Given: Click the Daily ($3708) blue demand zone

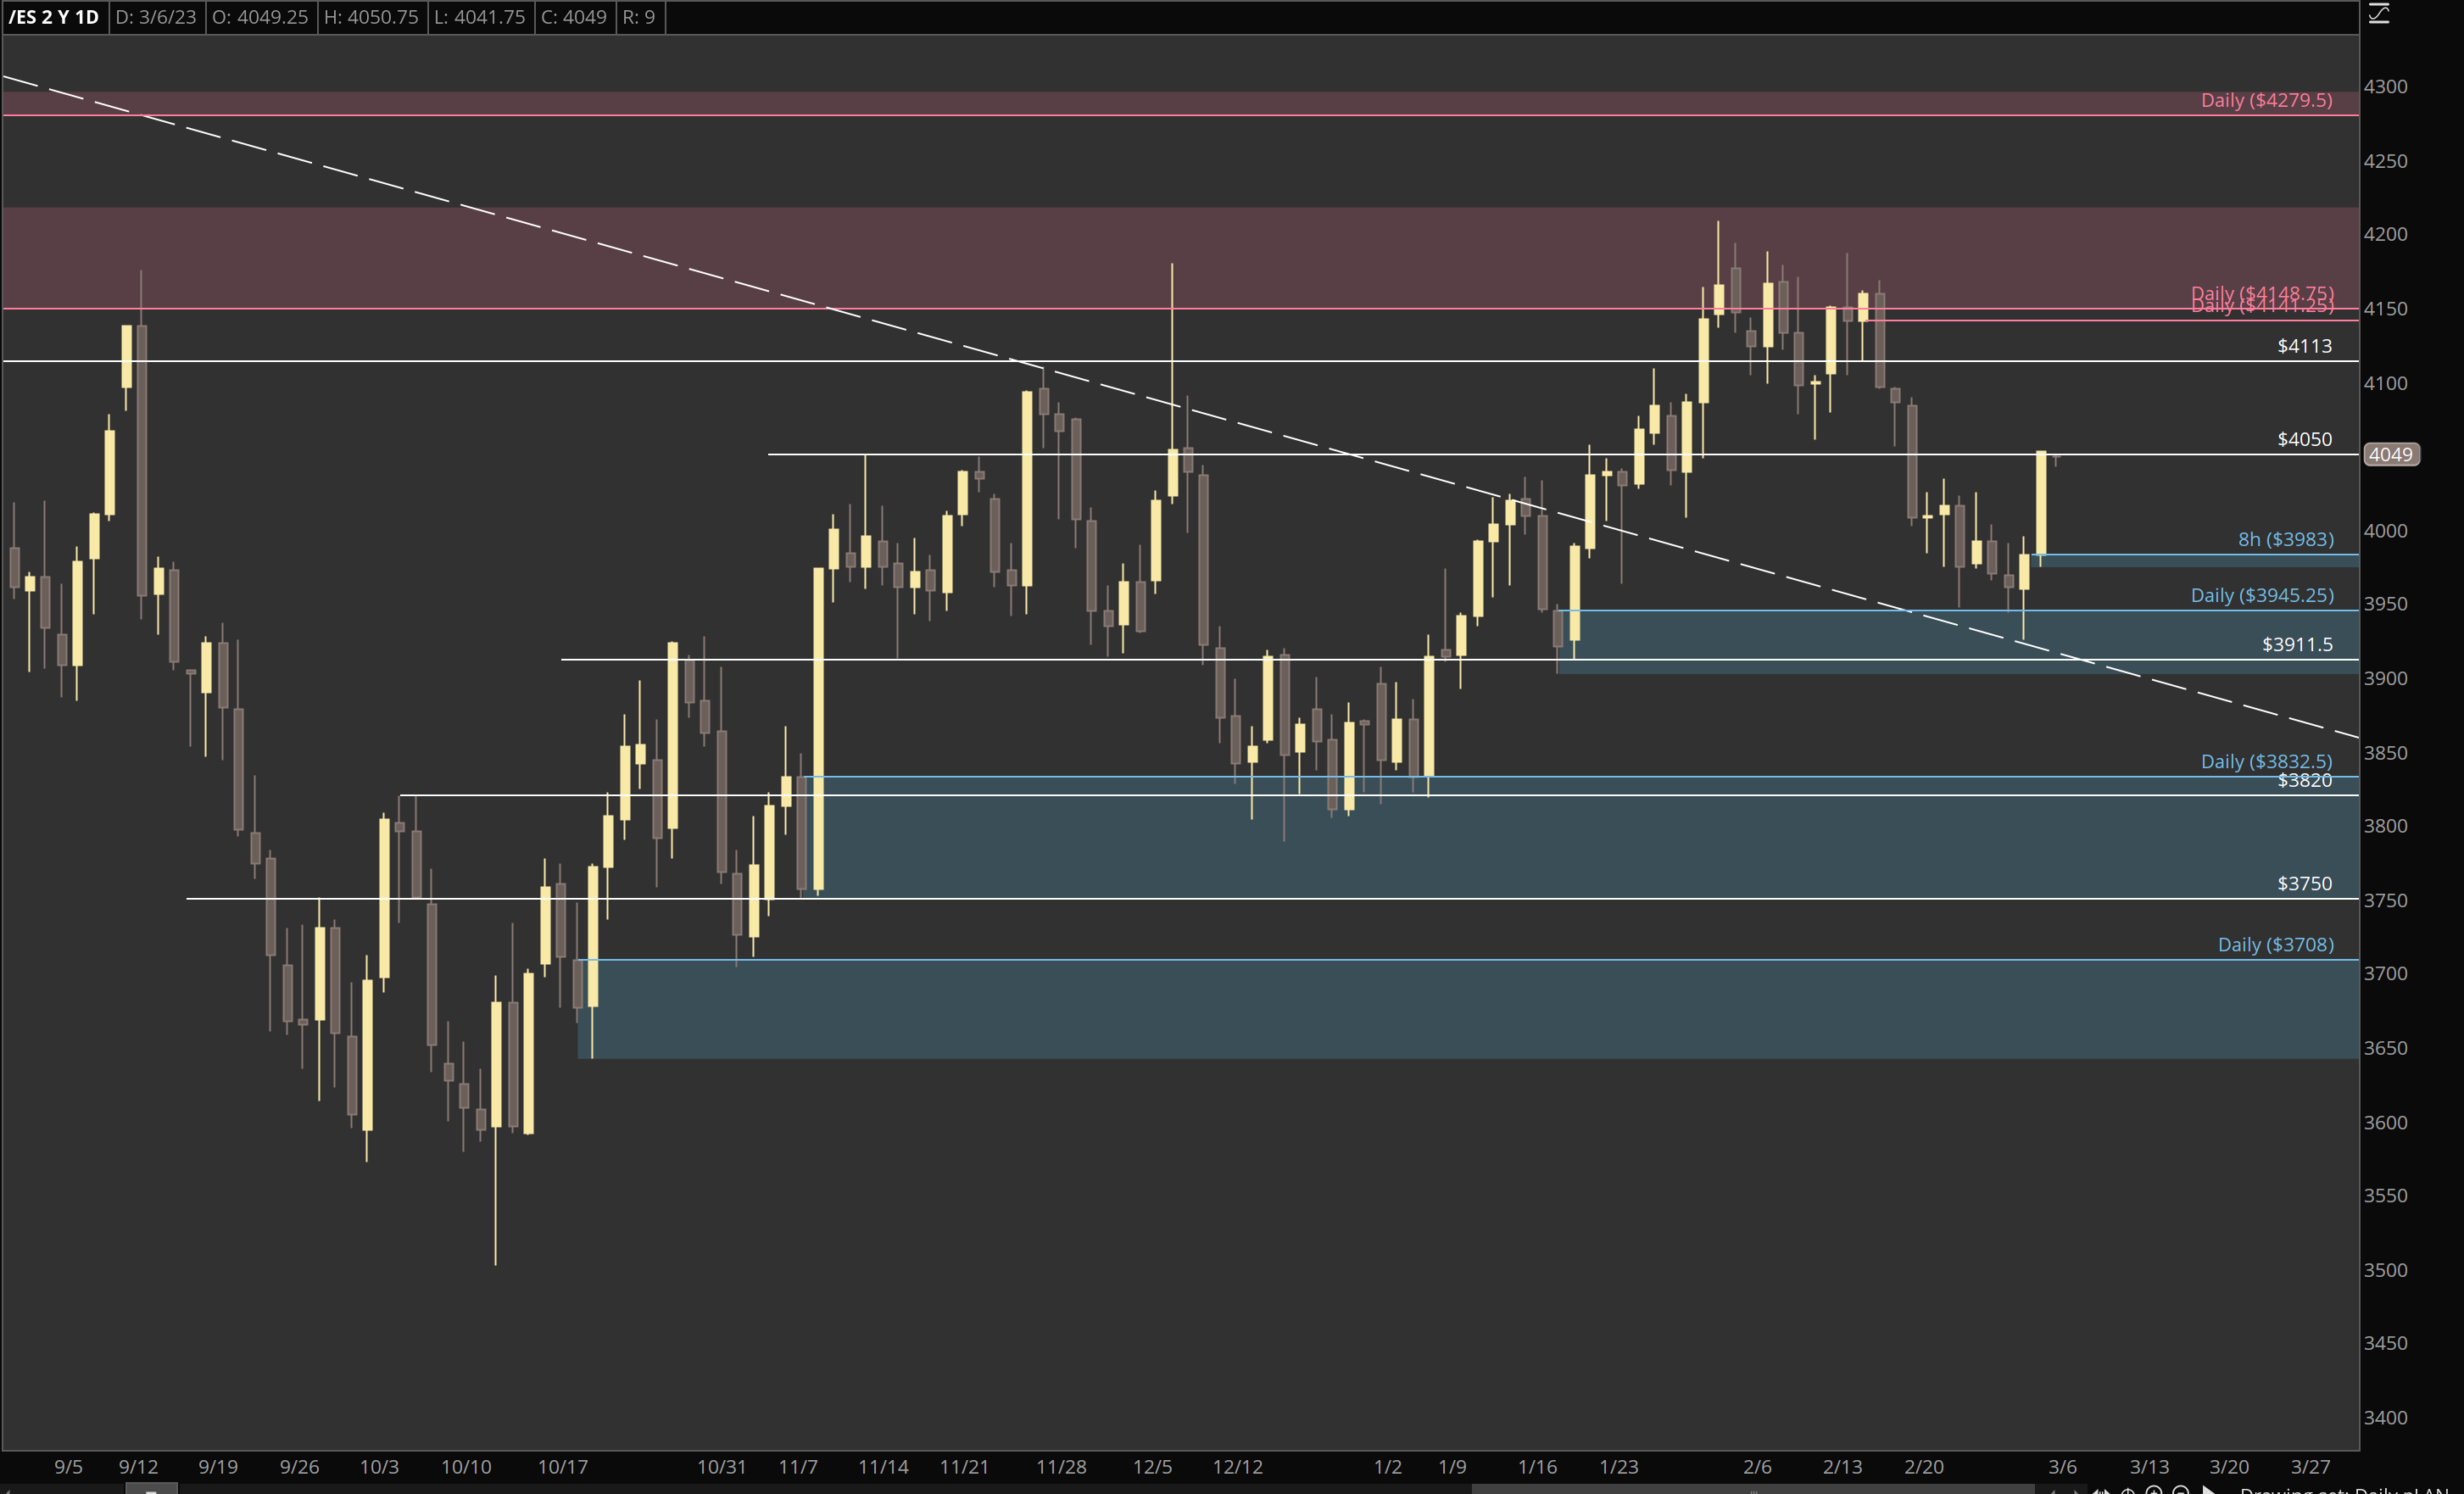Looking at the screenshot, I should click(x=1400, y=1010).
